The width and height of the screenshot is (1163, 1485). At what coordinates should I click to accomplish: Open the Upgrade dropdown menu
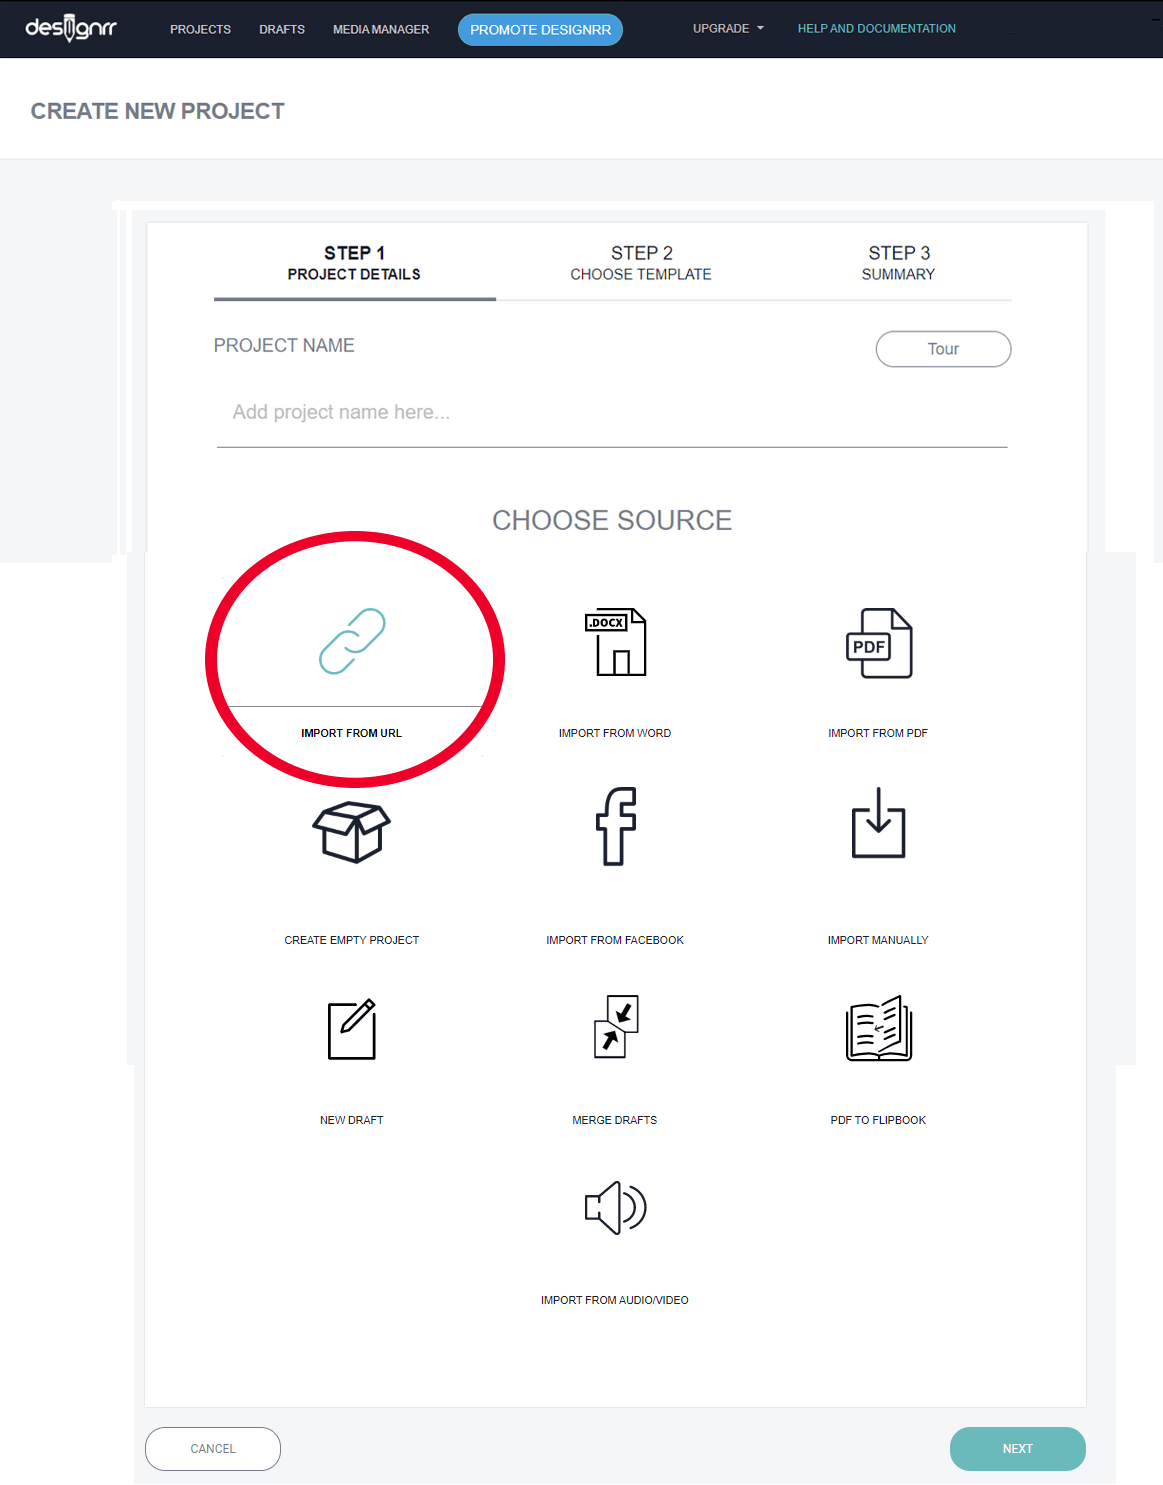[x=728, y=29]
